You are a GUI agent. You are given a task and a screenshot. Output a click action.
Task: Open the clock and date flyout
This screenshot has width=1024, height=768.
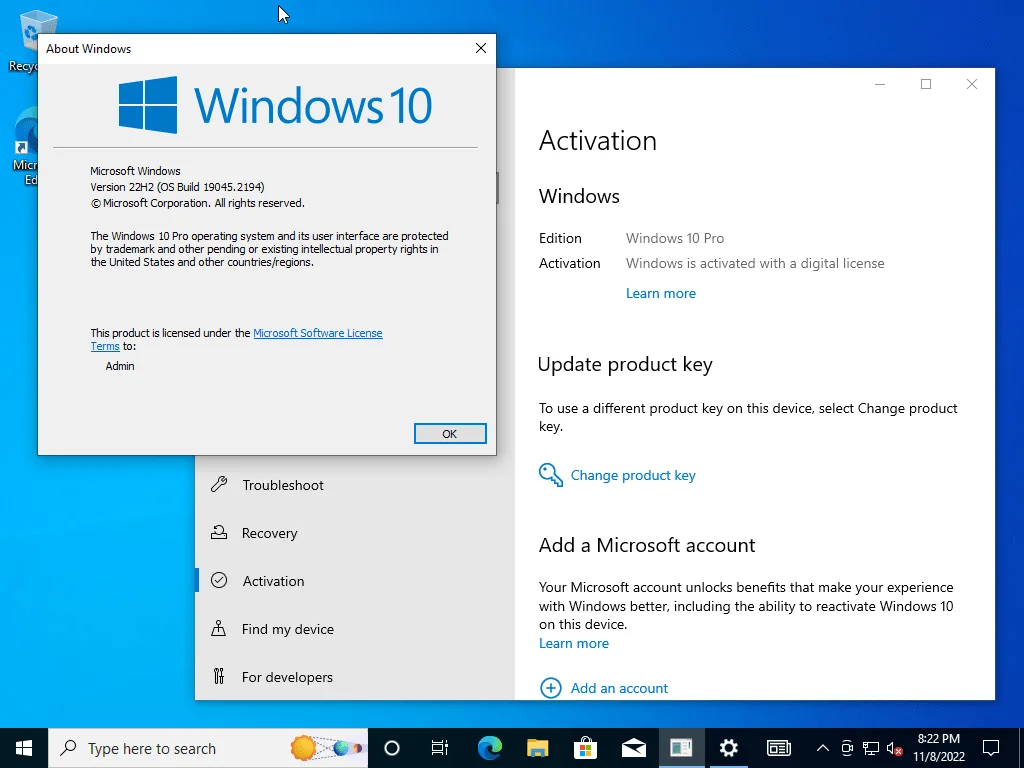(x=939, y=748)
